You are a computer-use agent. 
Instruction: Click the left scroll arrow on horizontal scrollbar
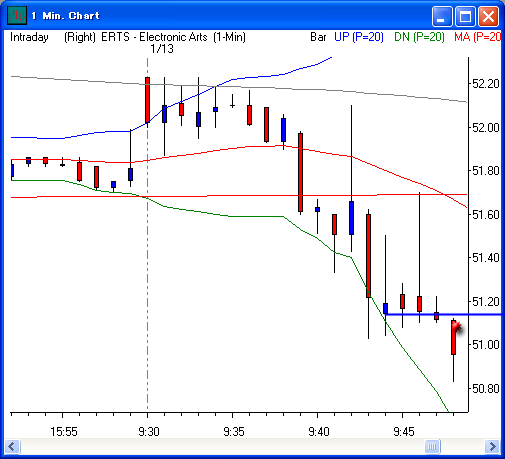(12, 446)
